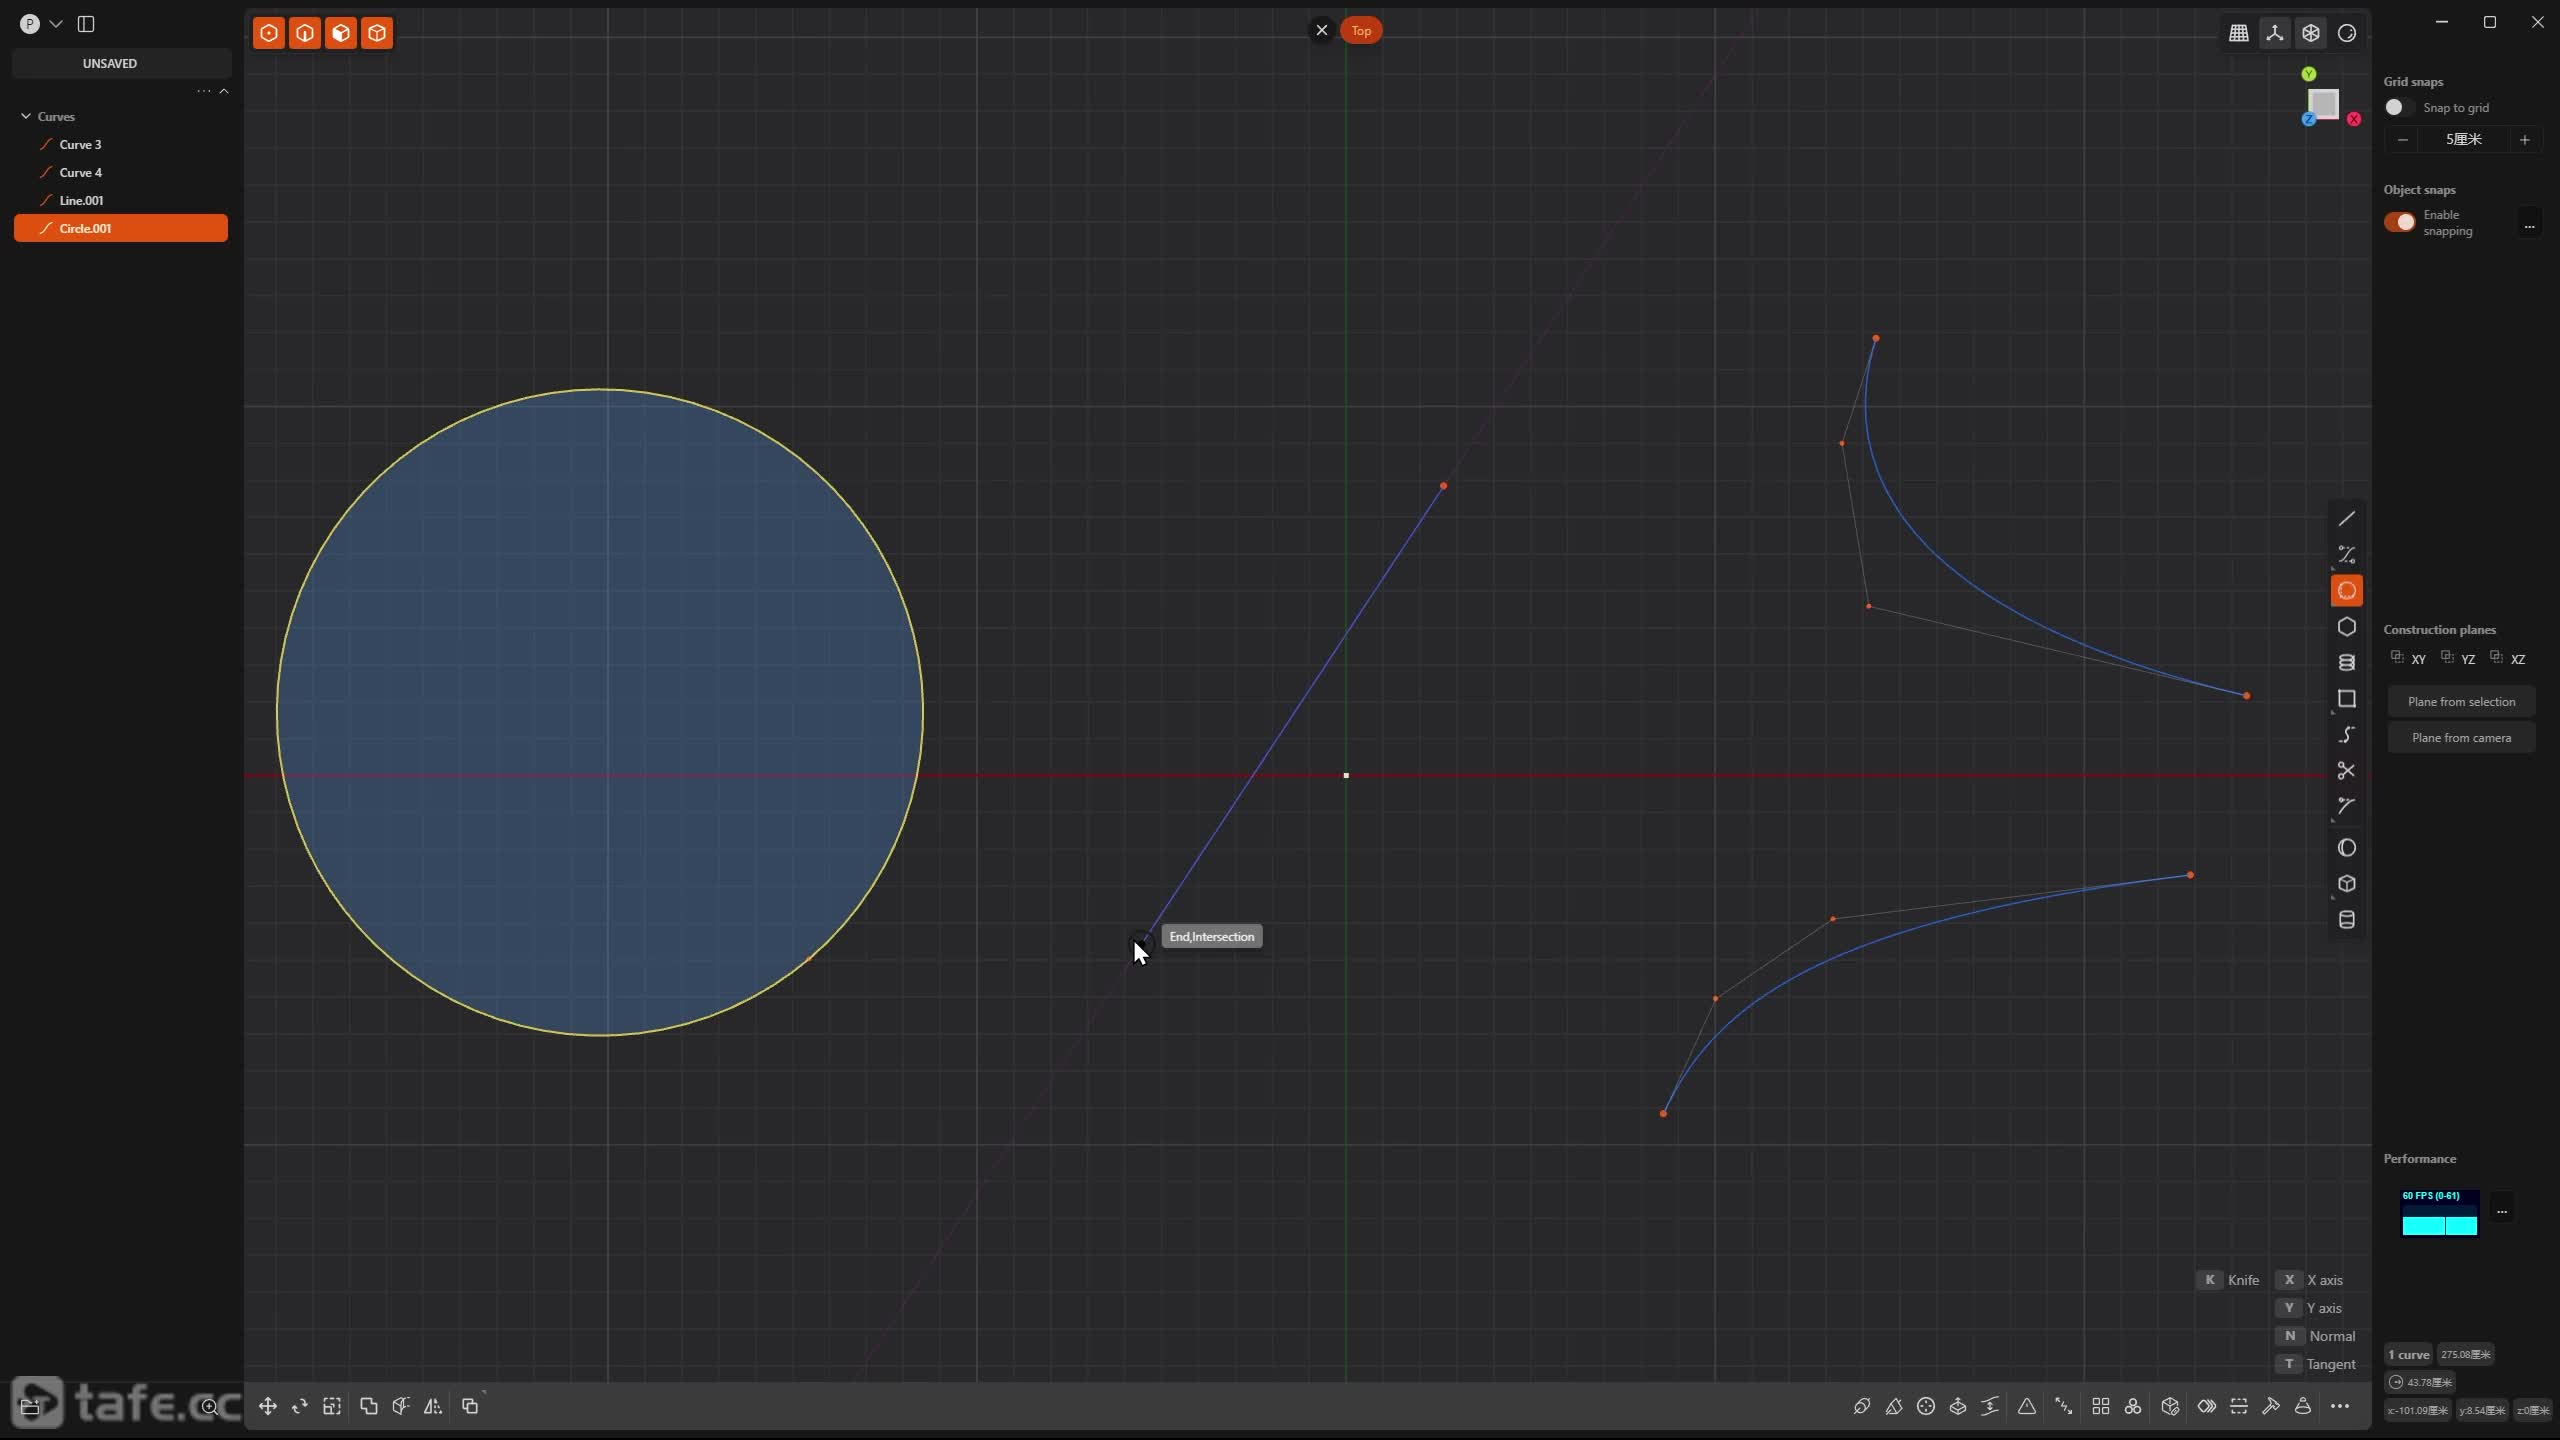The height and width of the screenshot is (1440, 2560).
Task: Select Line.001 in the outliner
Action: 81,200
